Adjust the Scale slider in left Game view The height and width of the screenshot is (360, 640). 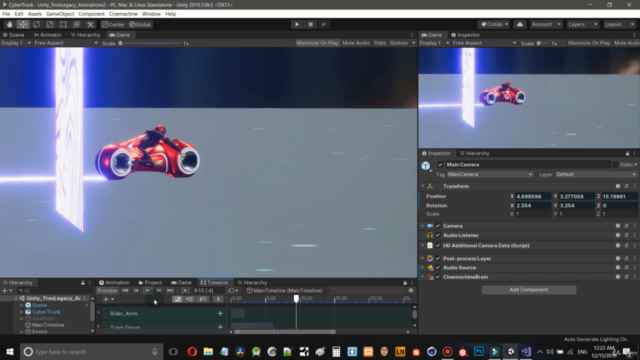tap(150, 43)
